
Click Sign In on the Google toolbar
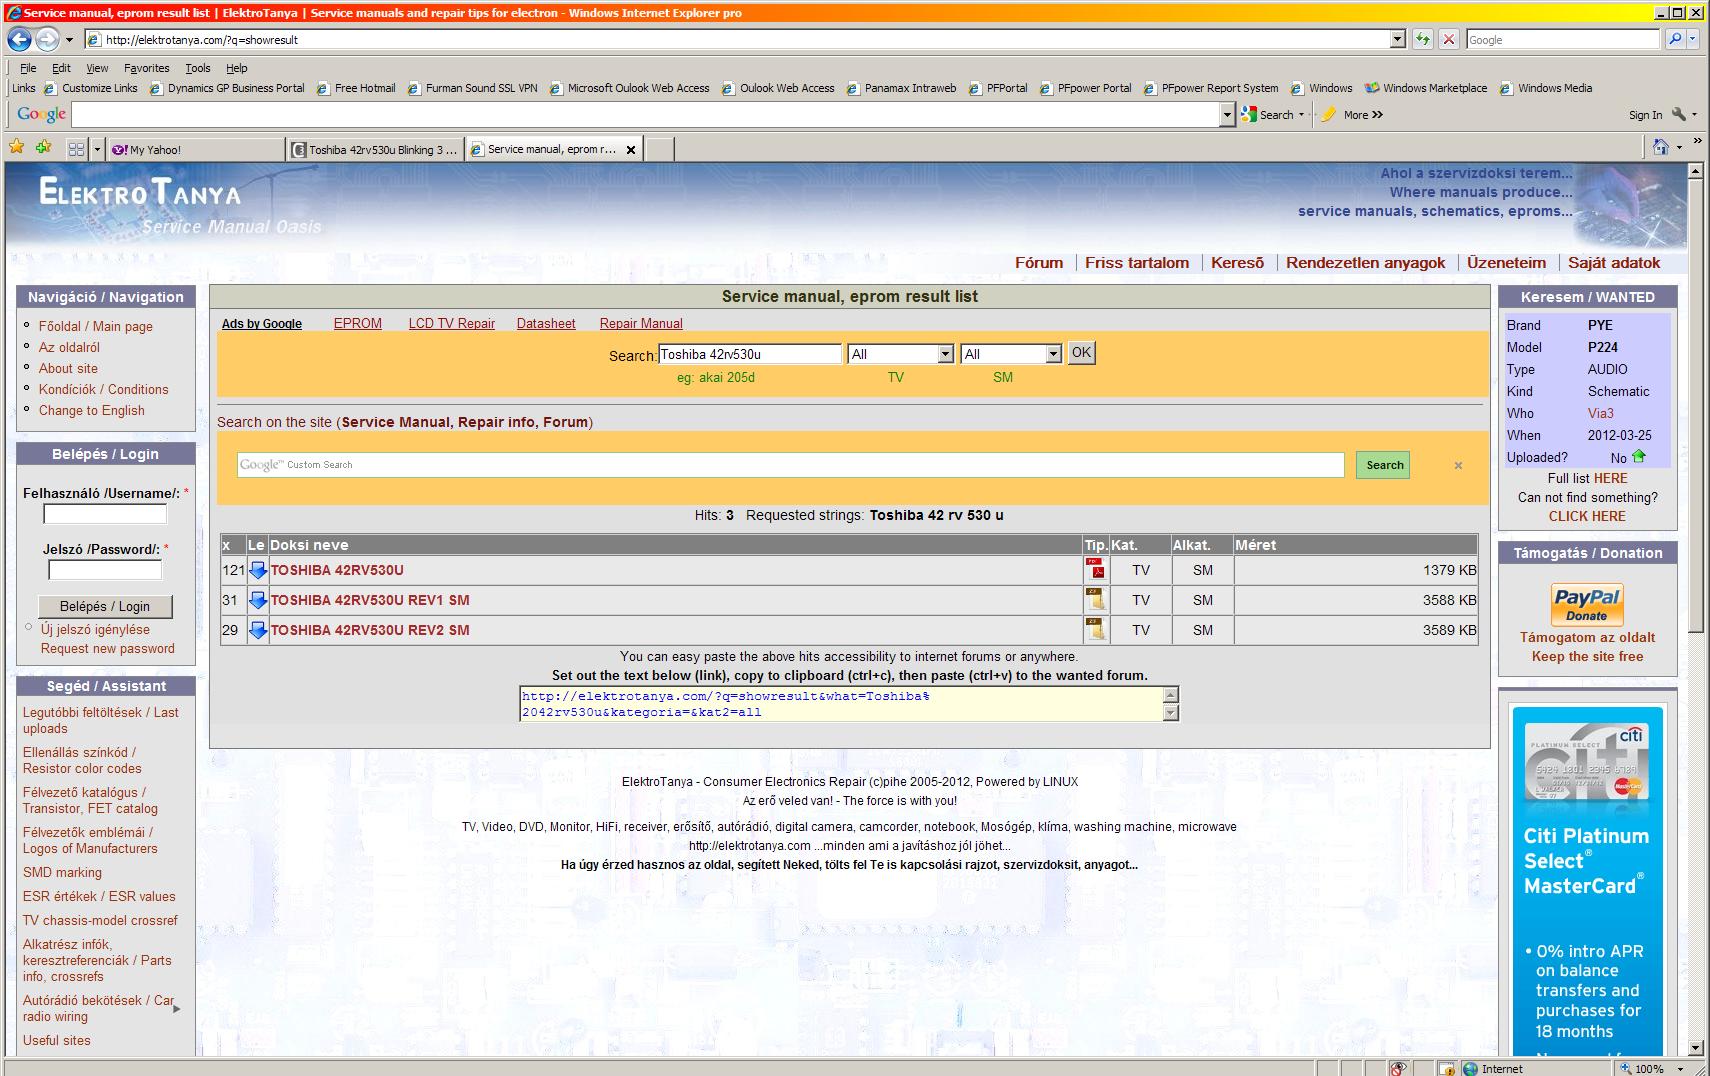click(1645, 115)
